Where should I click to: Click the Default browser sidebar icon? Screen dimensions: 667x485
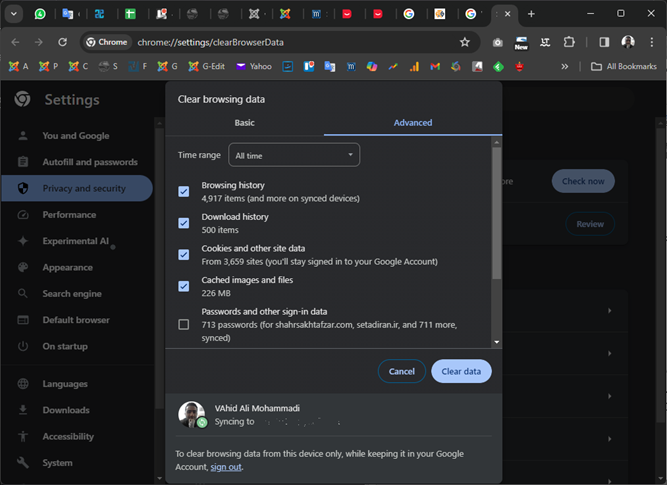click(23, 320)
